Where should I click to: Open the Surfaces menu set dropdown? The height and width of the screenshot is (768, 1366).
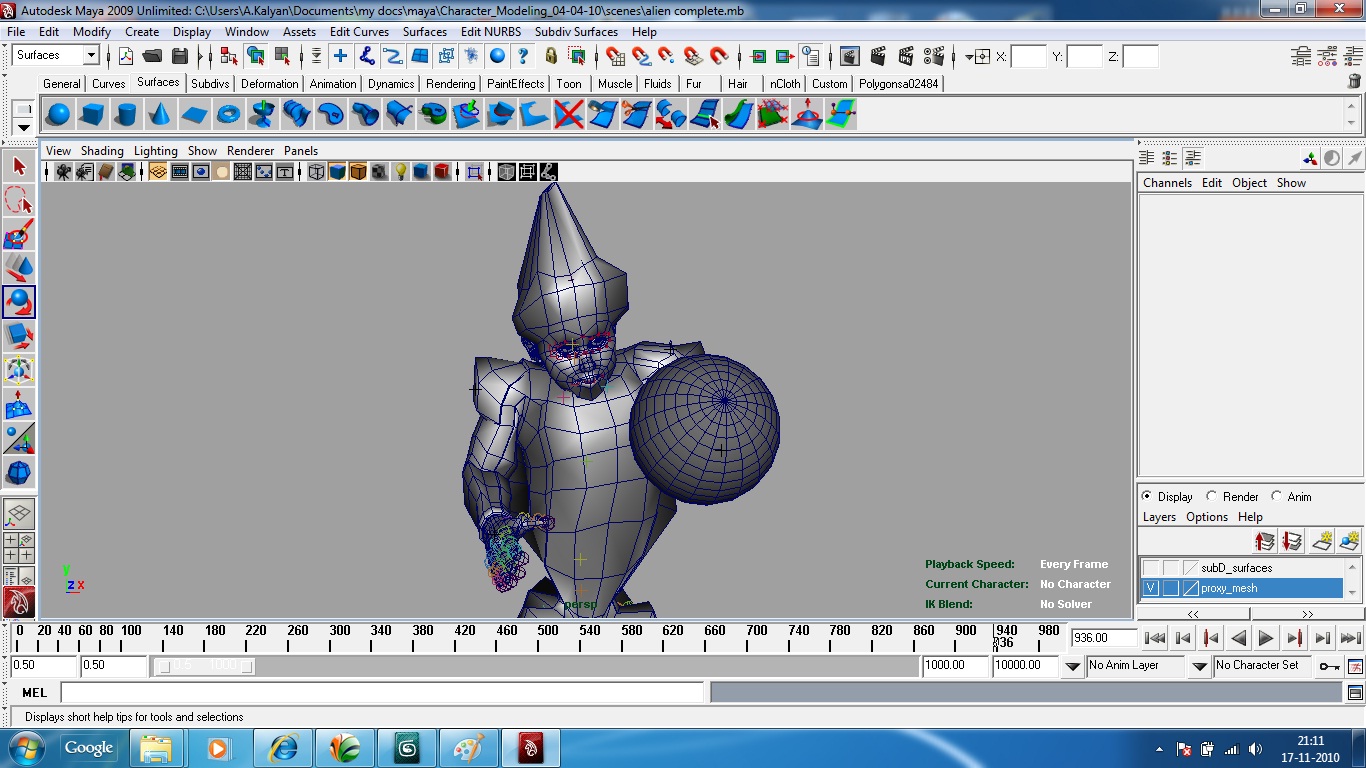(91, 55)
